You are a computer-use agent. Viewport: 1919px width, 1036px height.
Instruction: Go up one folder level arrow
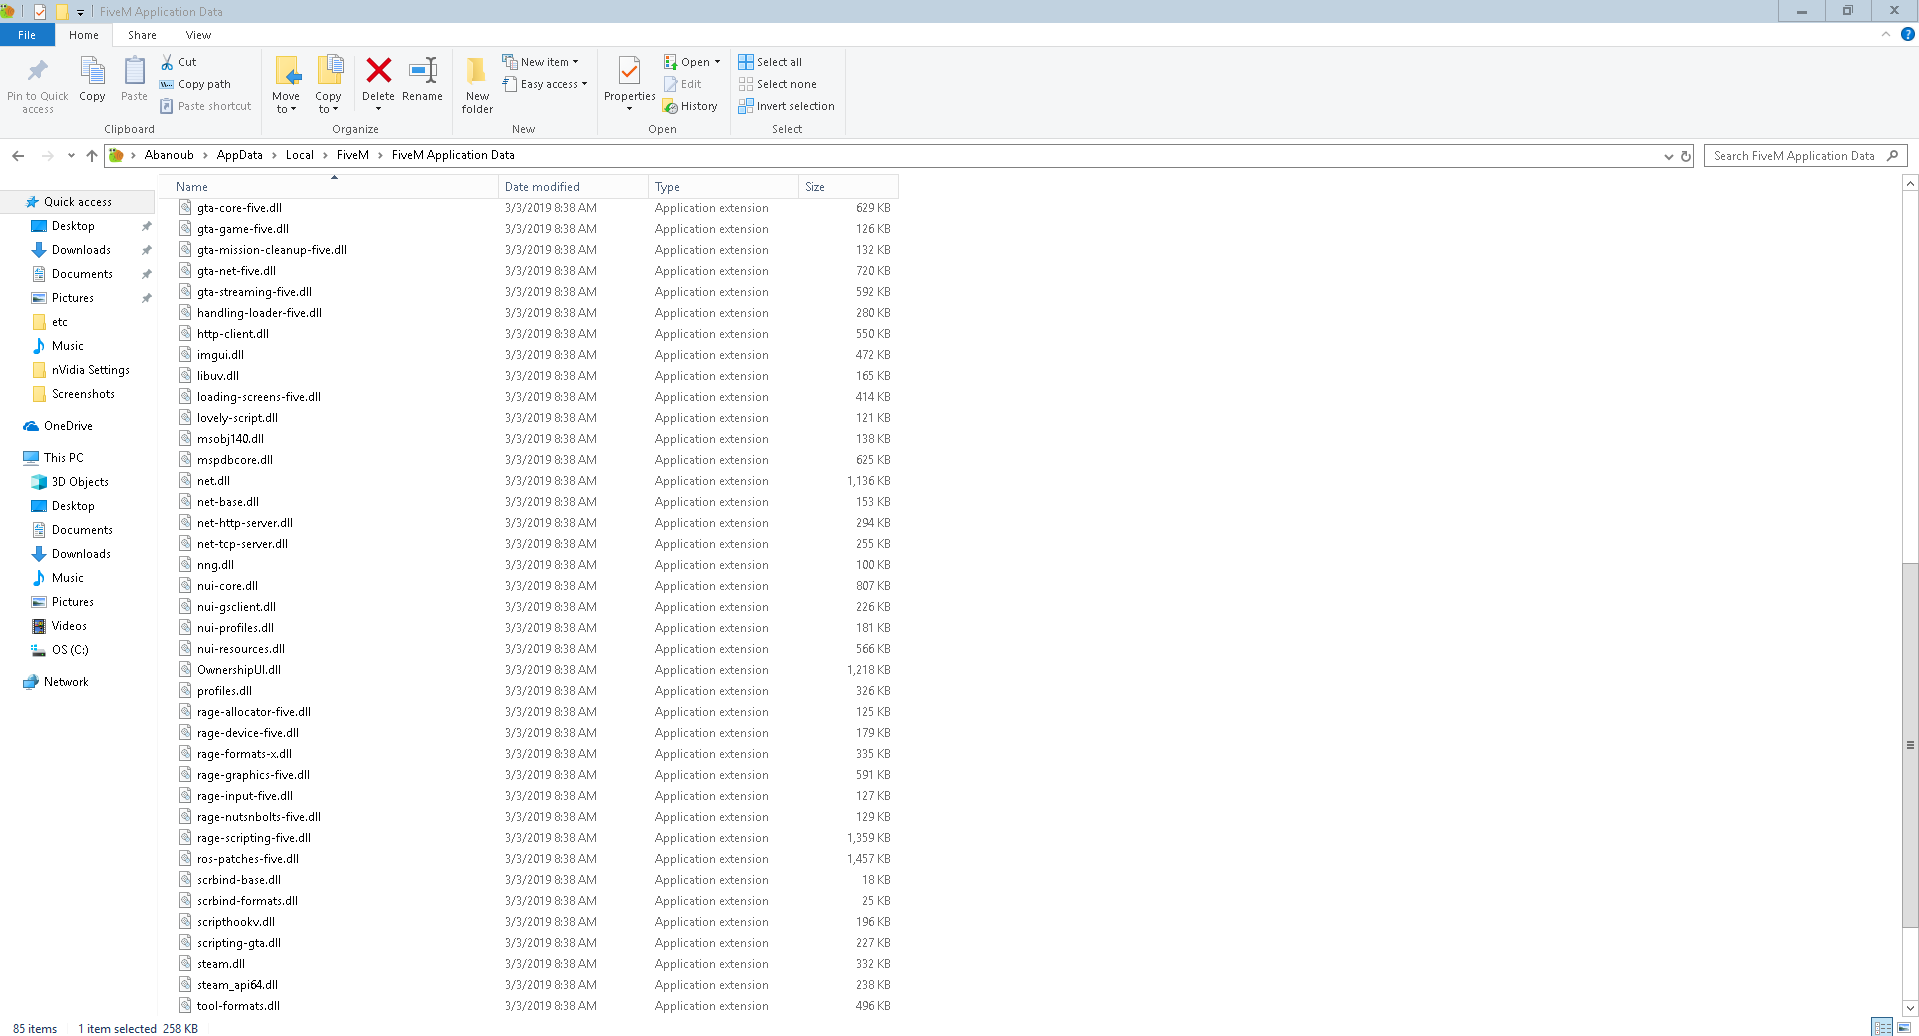[92, 155]
